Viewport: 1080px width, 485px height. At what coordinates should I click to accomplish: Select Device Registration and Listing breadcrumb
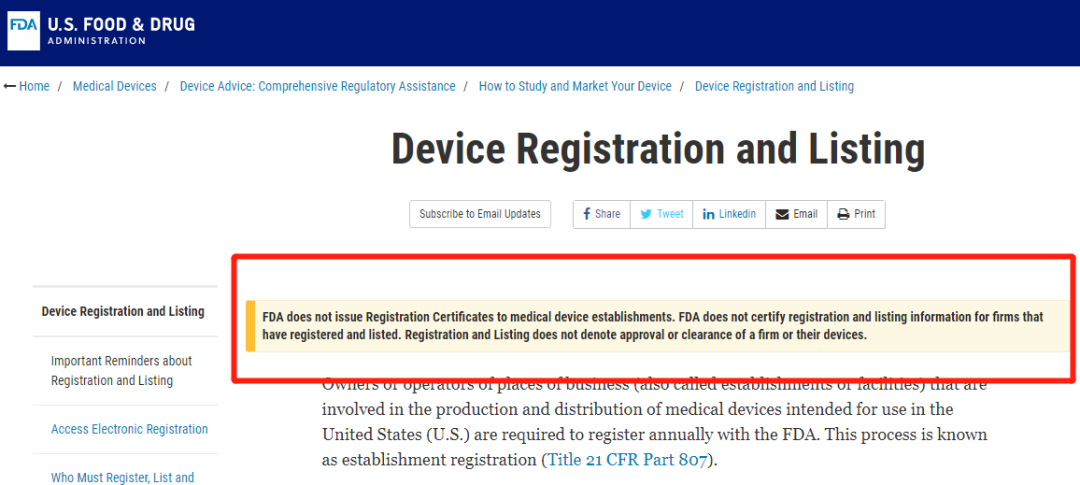[x=774, y=86]
